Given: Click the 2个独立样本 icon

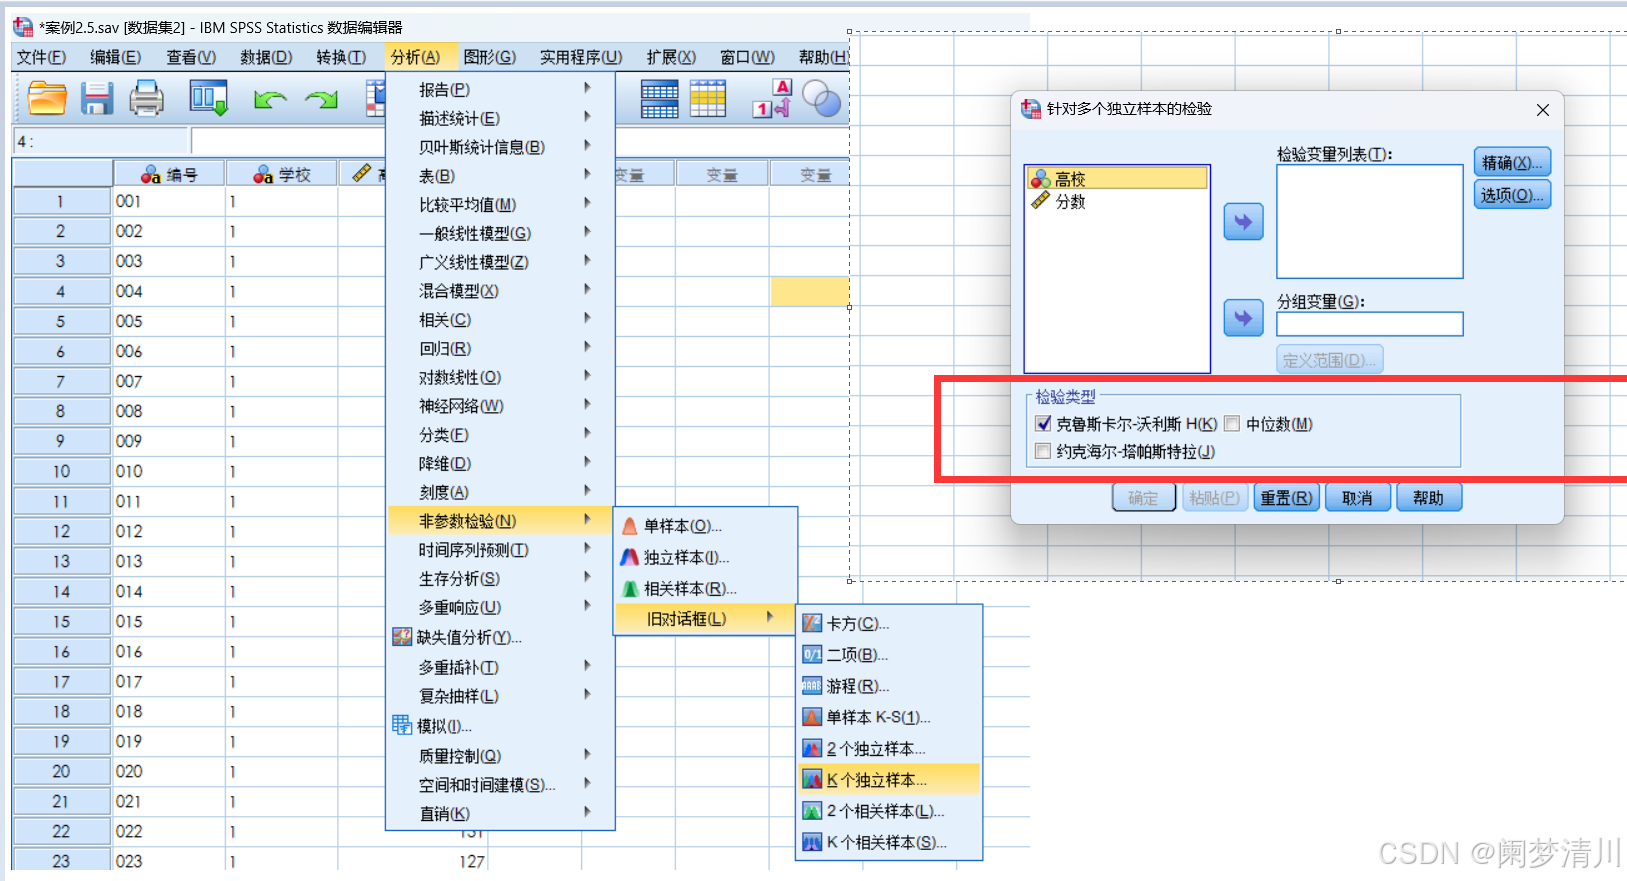Looking at the screenshot, I should pyautogui.click(x=812, y=748).
